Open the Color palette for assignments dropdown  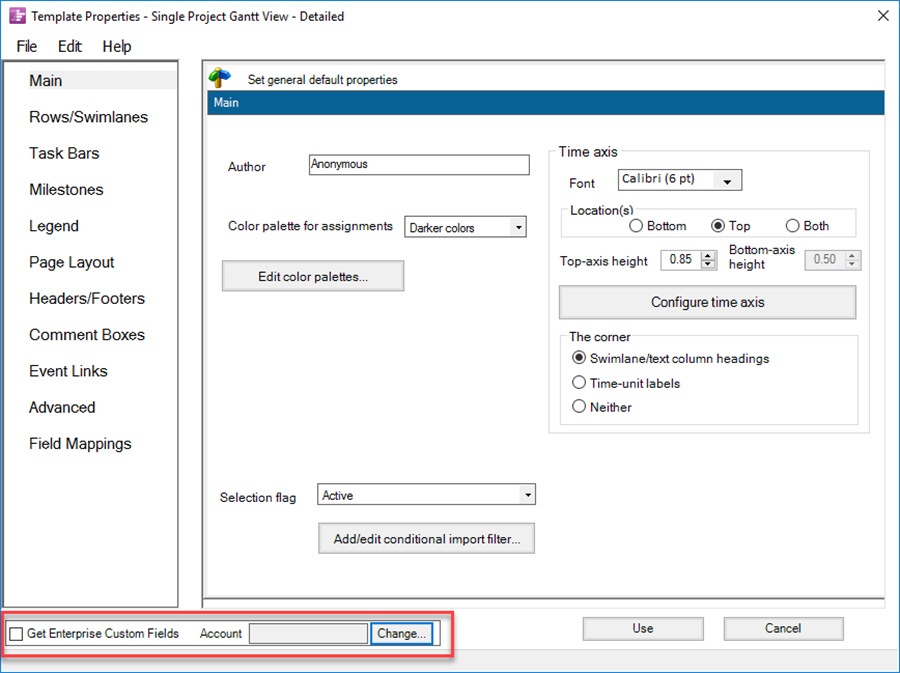tap(517, 228)
